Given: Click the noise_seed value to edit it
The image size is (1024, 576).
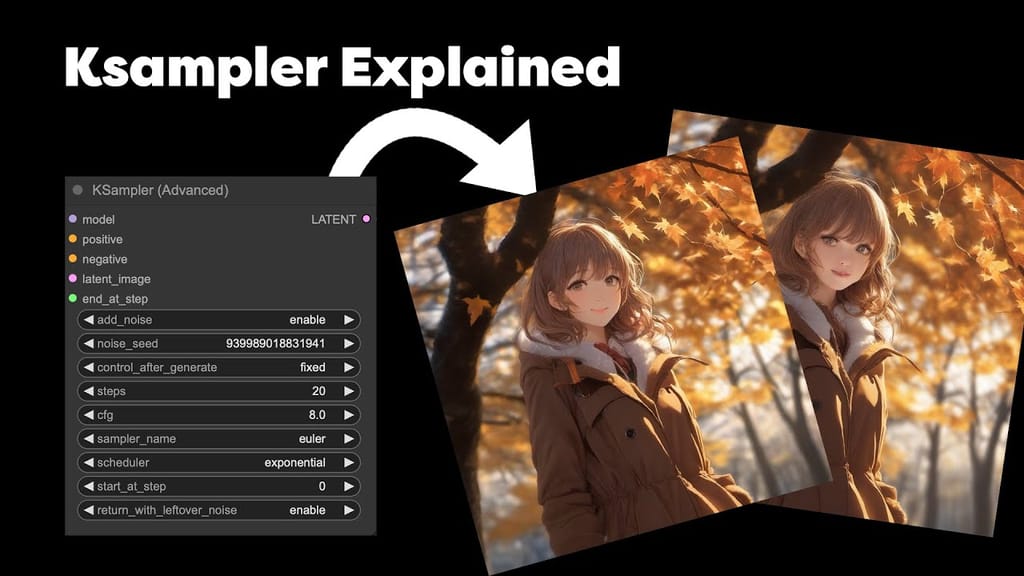Looking at the screenshot, I should point(275,343).
